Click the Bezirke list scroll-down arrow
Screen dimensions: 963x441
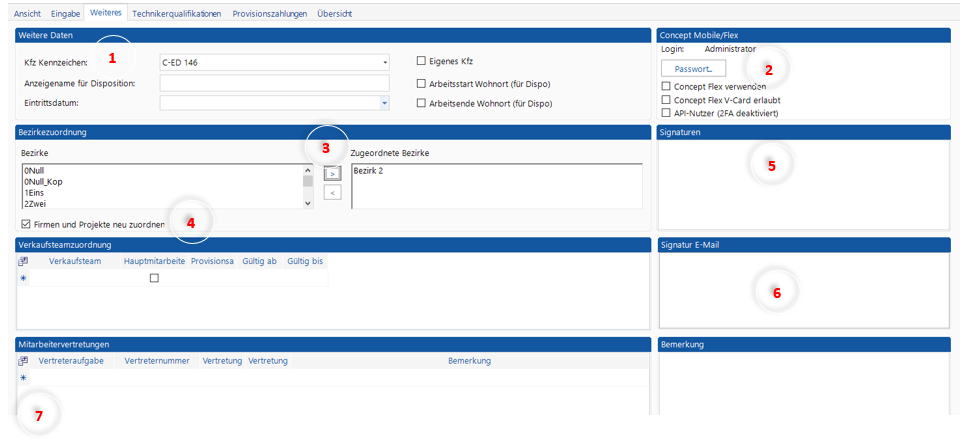(x=308, y=203)
